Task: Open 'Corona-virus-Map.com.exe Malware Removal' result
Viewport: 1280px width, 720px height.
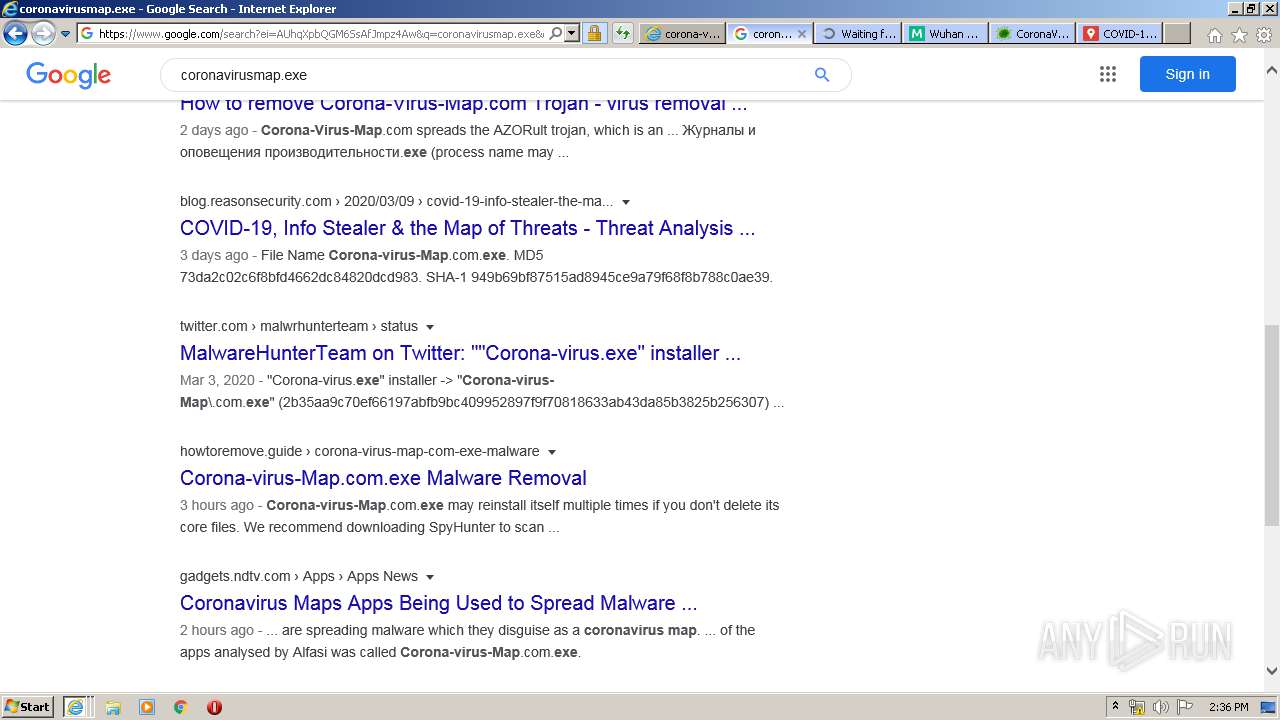Action: tap(383, 478)
